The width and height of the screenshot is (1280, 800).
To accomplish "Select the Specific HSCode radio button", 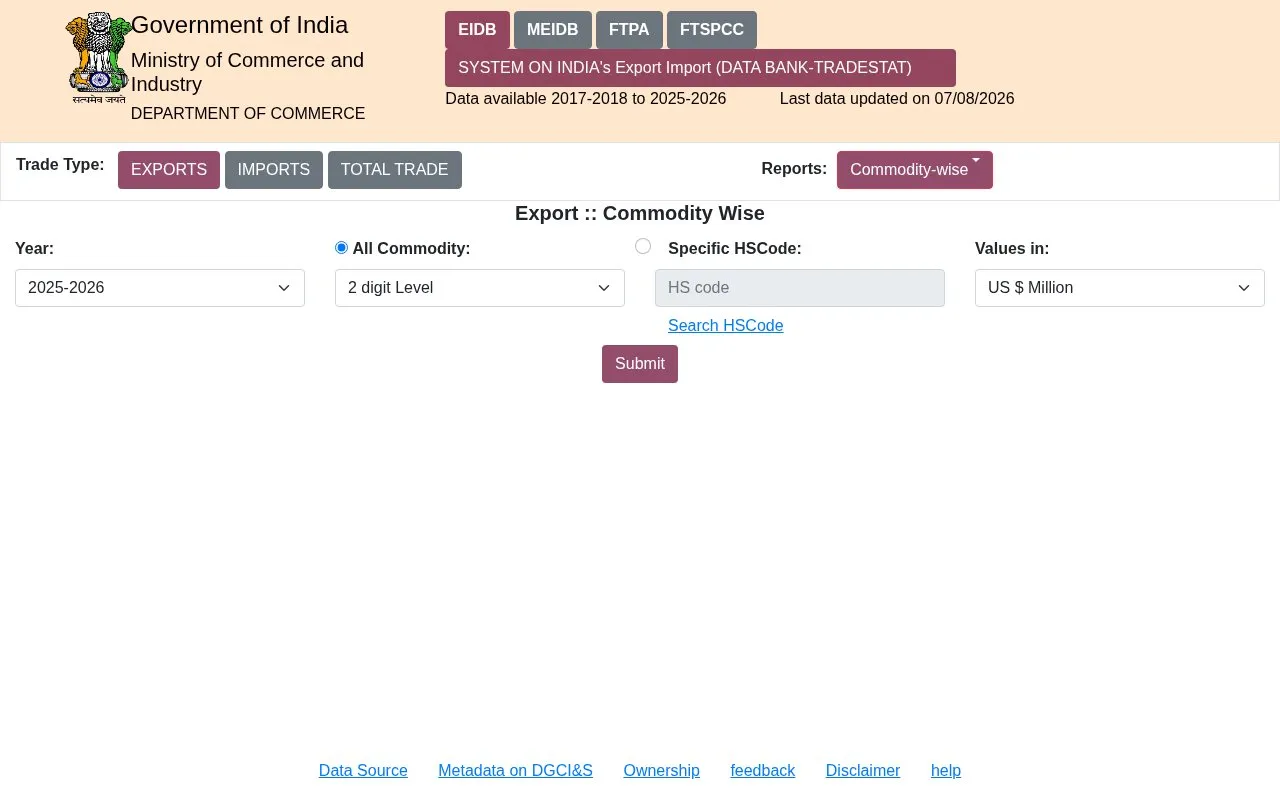I will [x=643, y=246].
